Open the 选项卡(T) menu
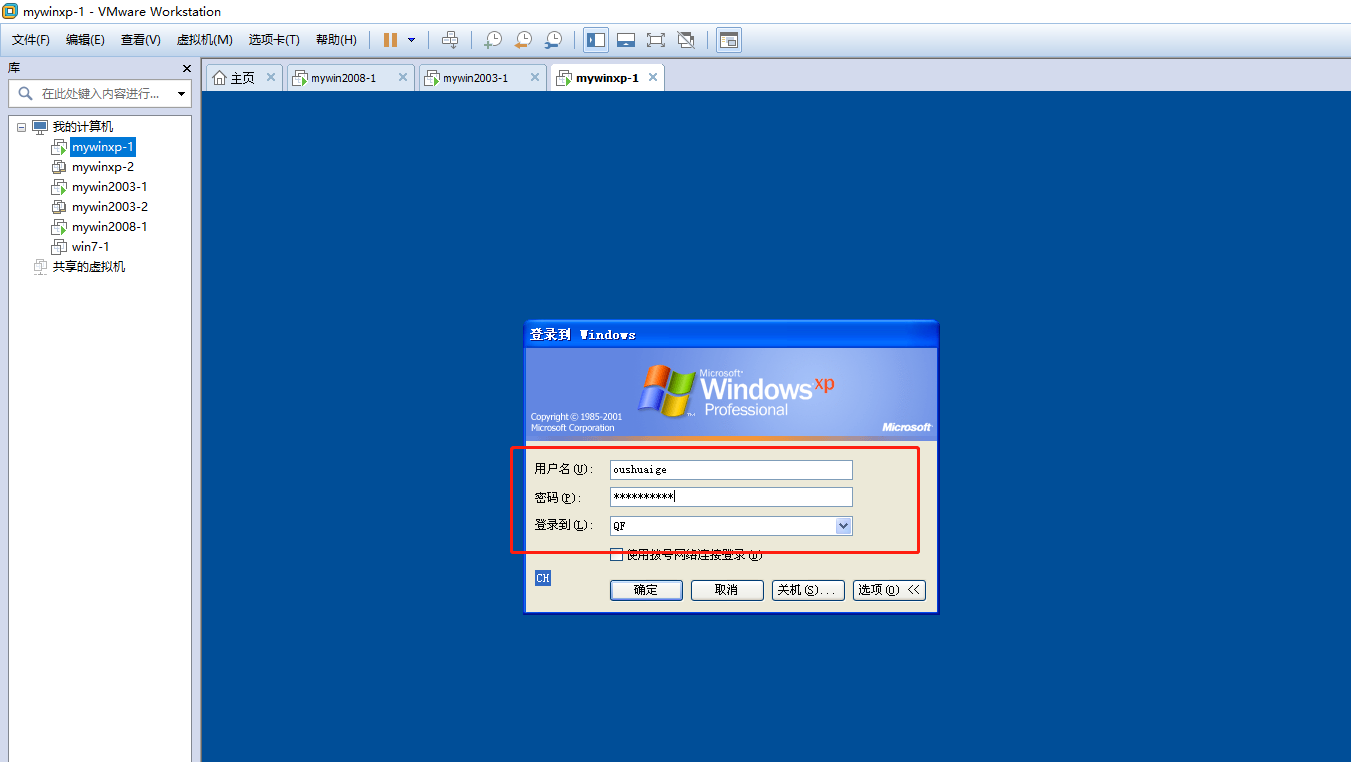Viewport: 1351px width, 762px height. tap(274, 40)
